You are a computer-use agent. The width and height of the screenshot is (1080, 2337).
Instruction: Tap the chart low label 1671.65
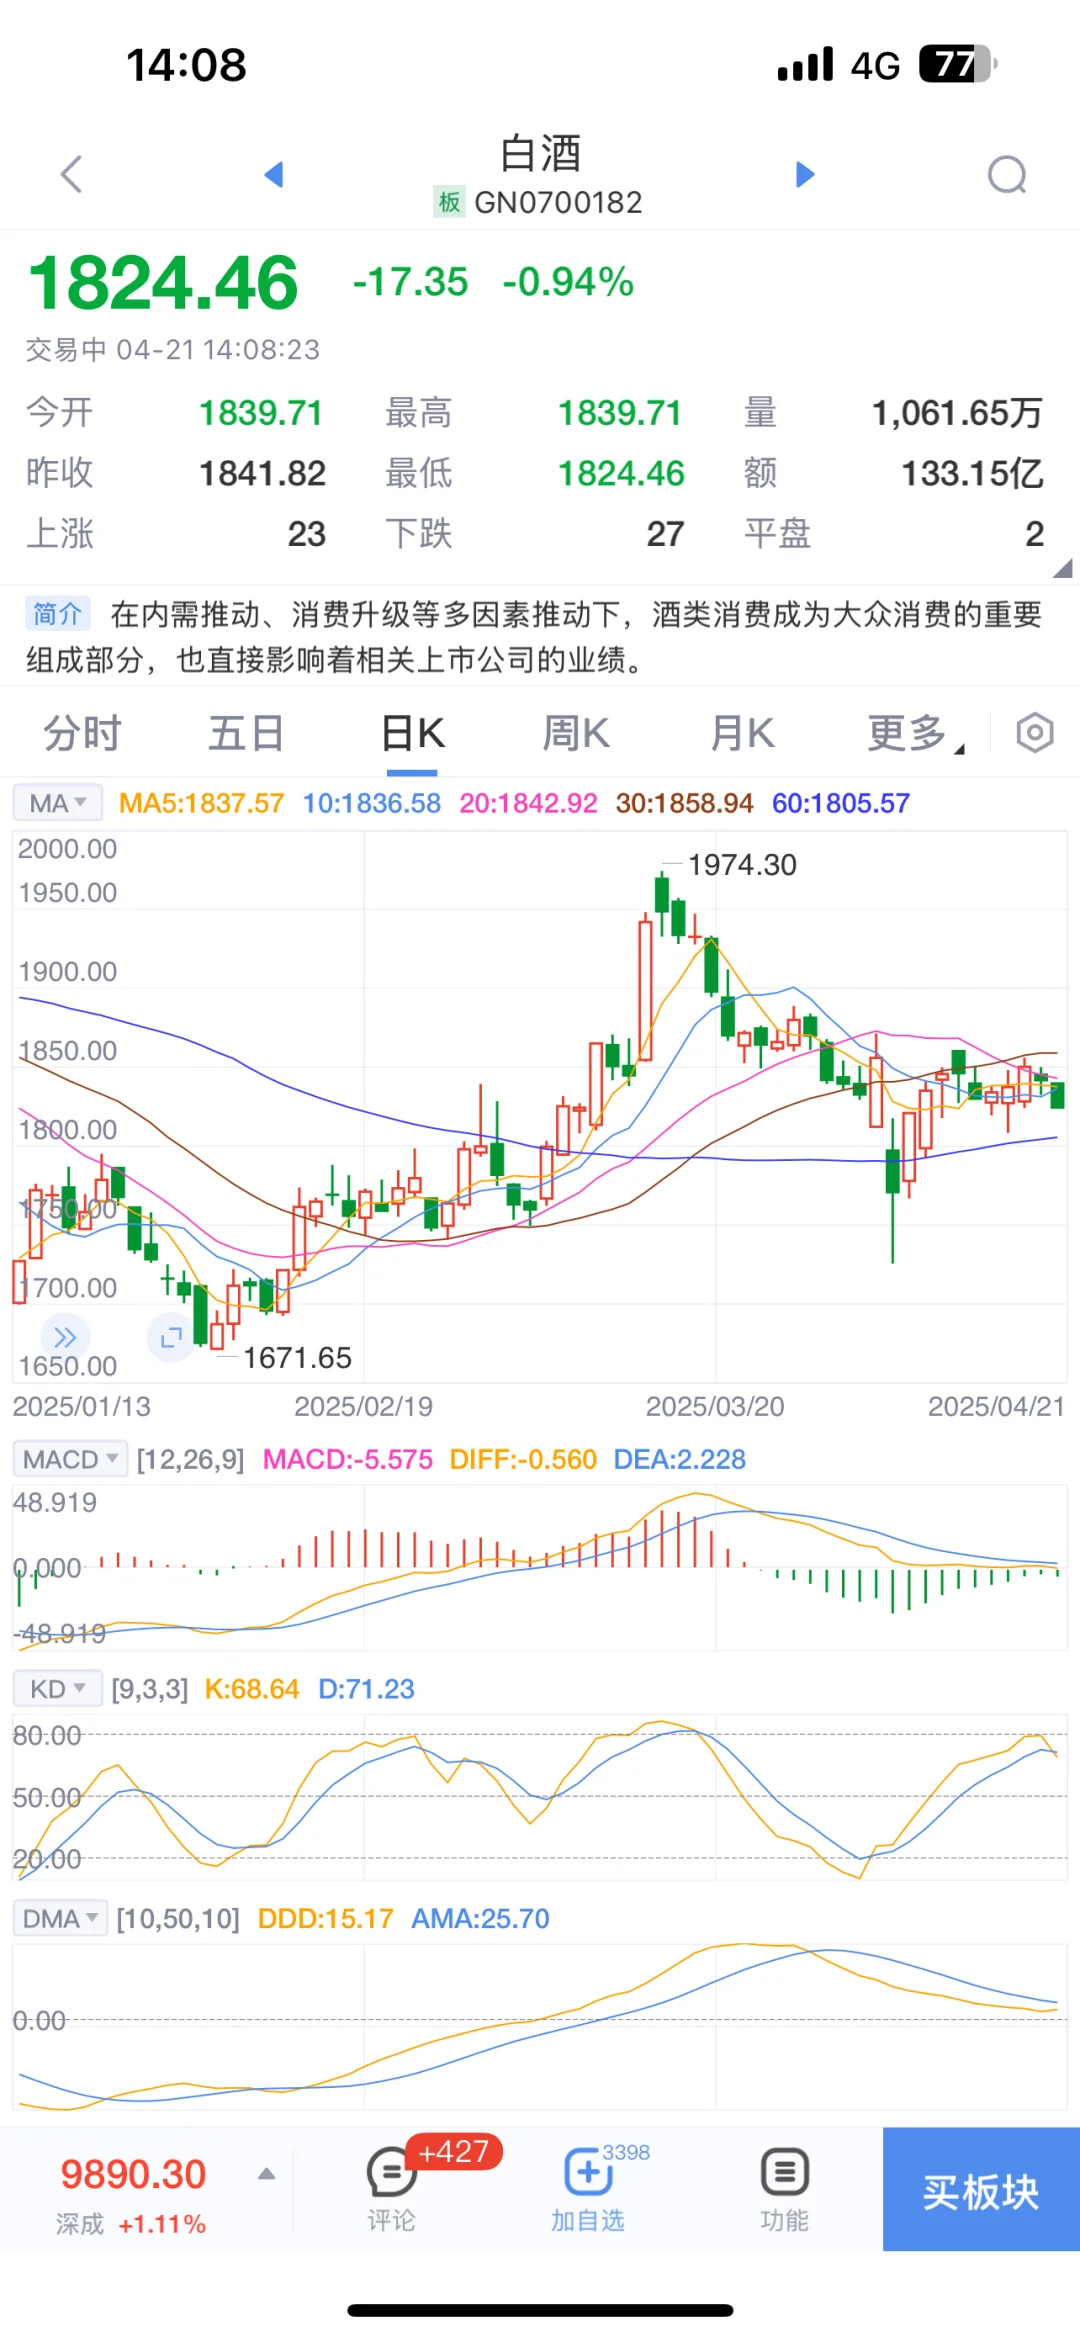pos(297,1358)
